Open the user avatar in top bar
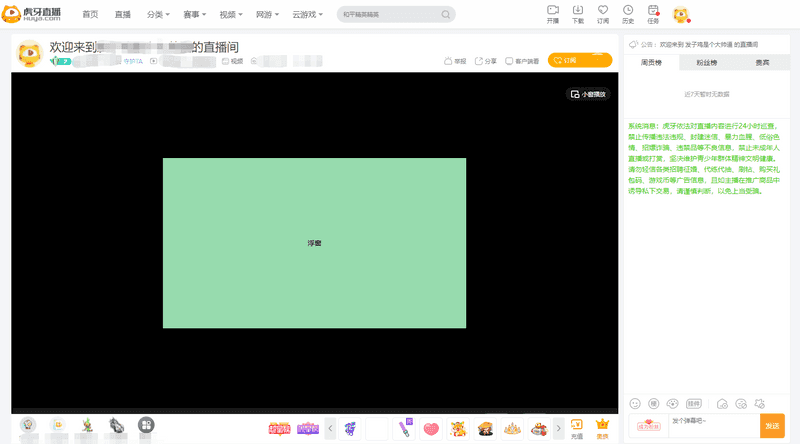Viewport: 800px width, 444px height. click(x=681, y=14)
